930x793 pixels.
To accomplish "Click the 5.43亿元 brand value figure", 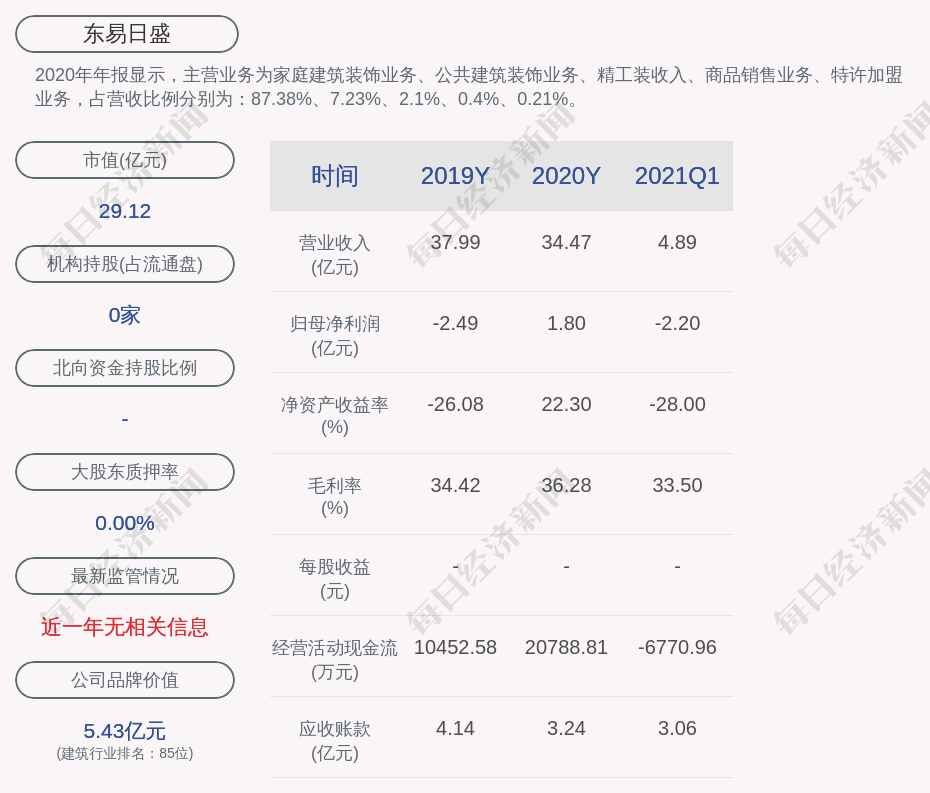I will coord(125,731).
